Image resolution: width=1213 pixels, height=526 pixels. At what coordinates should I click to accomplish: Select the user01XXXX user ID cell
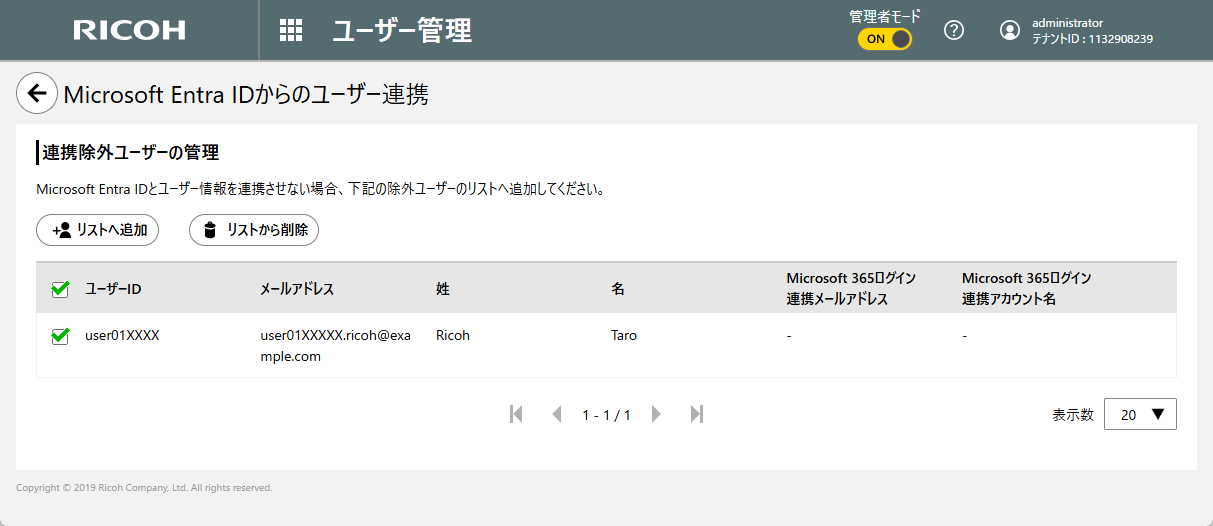[x=122, y=336]
